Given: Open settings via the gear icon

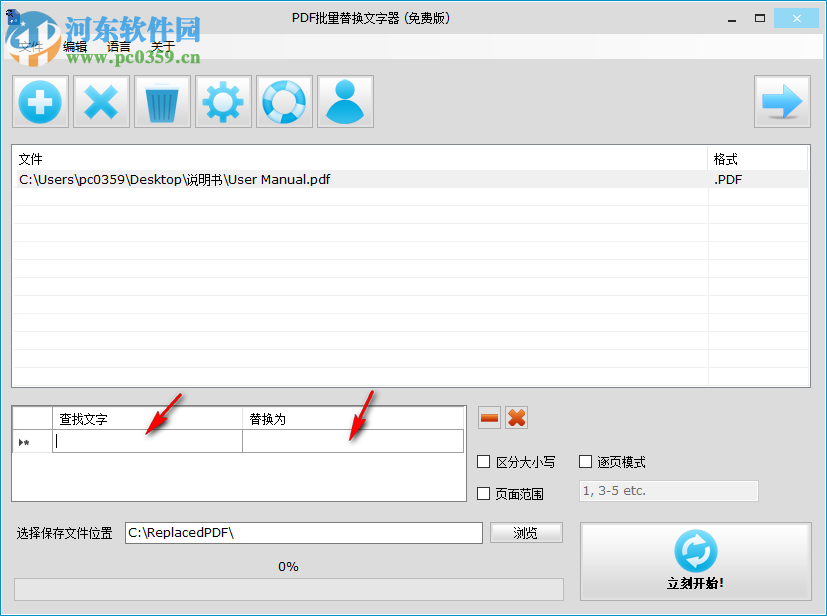Looking at the screenshot, I should point(223,101).
